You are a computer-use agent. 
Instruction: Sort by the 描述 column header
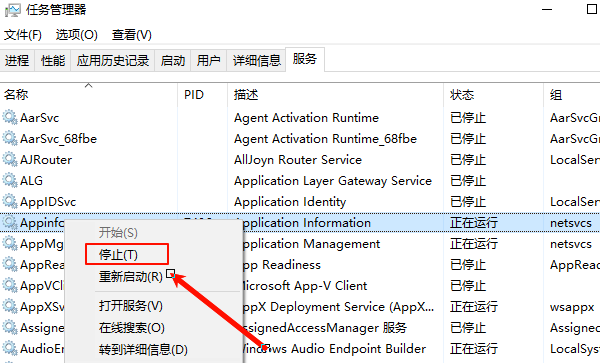246,94
